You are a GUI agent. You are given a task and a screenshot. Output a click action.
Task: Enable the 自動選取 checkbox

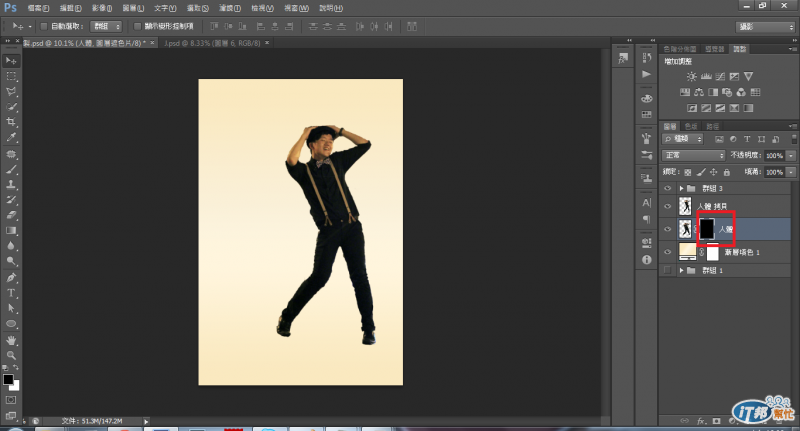click(44, 26)
